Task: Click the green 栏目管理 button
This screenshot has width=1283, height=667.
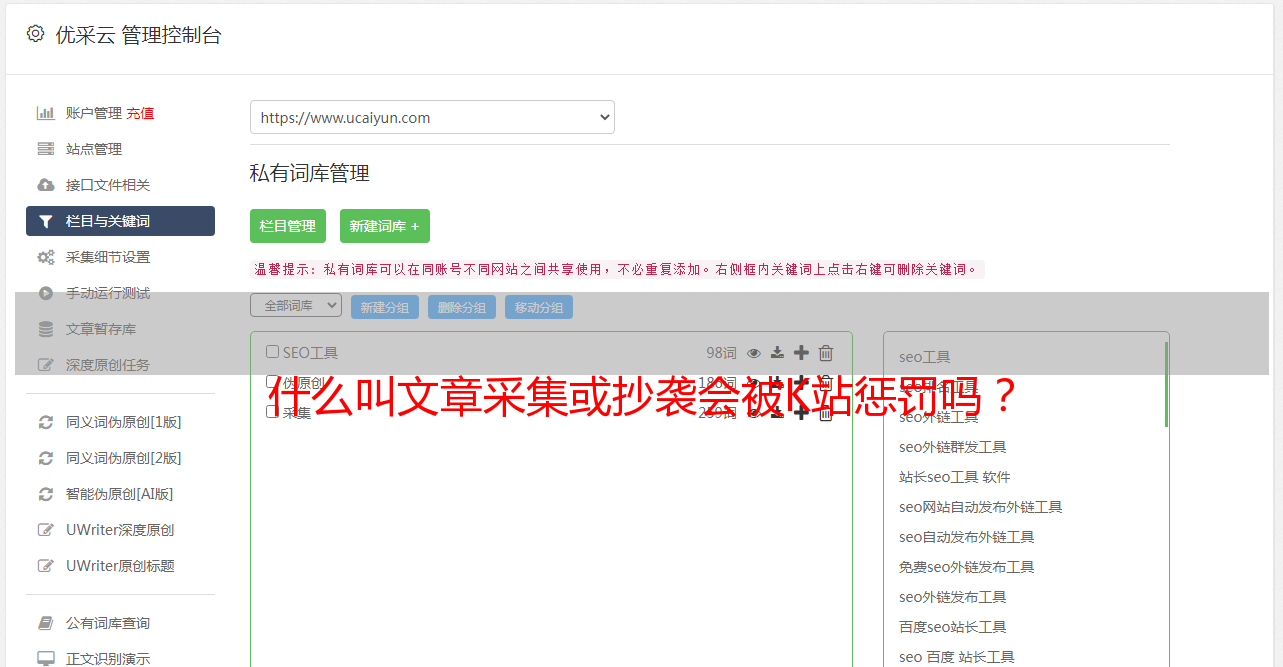Action: coord(288,226)
